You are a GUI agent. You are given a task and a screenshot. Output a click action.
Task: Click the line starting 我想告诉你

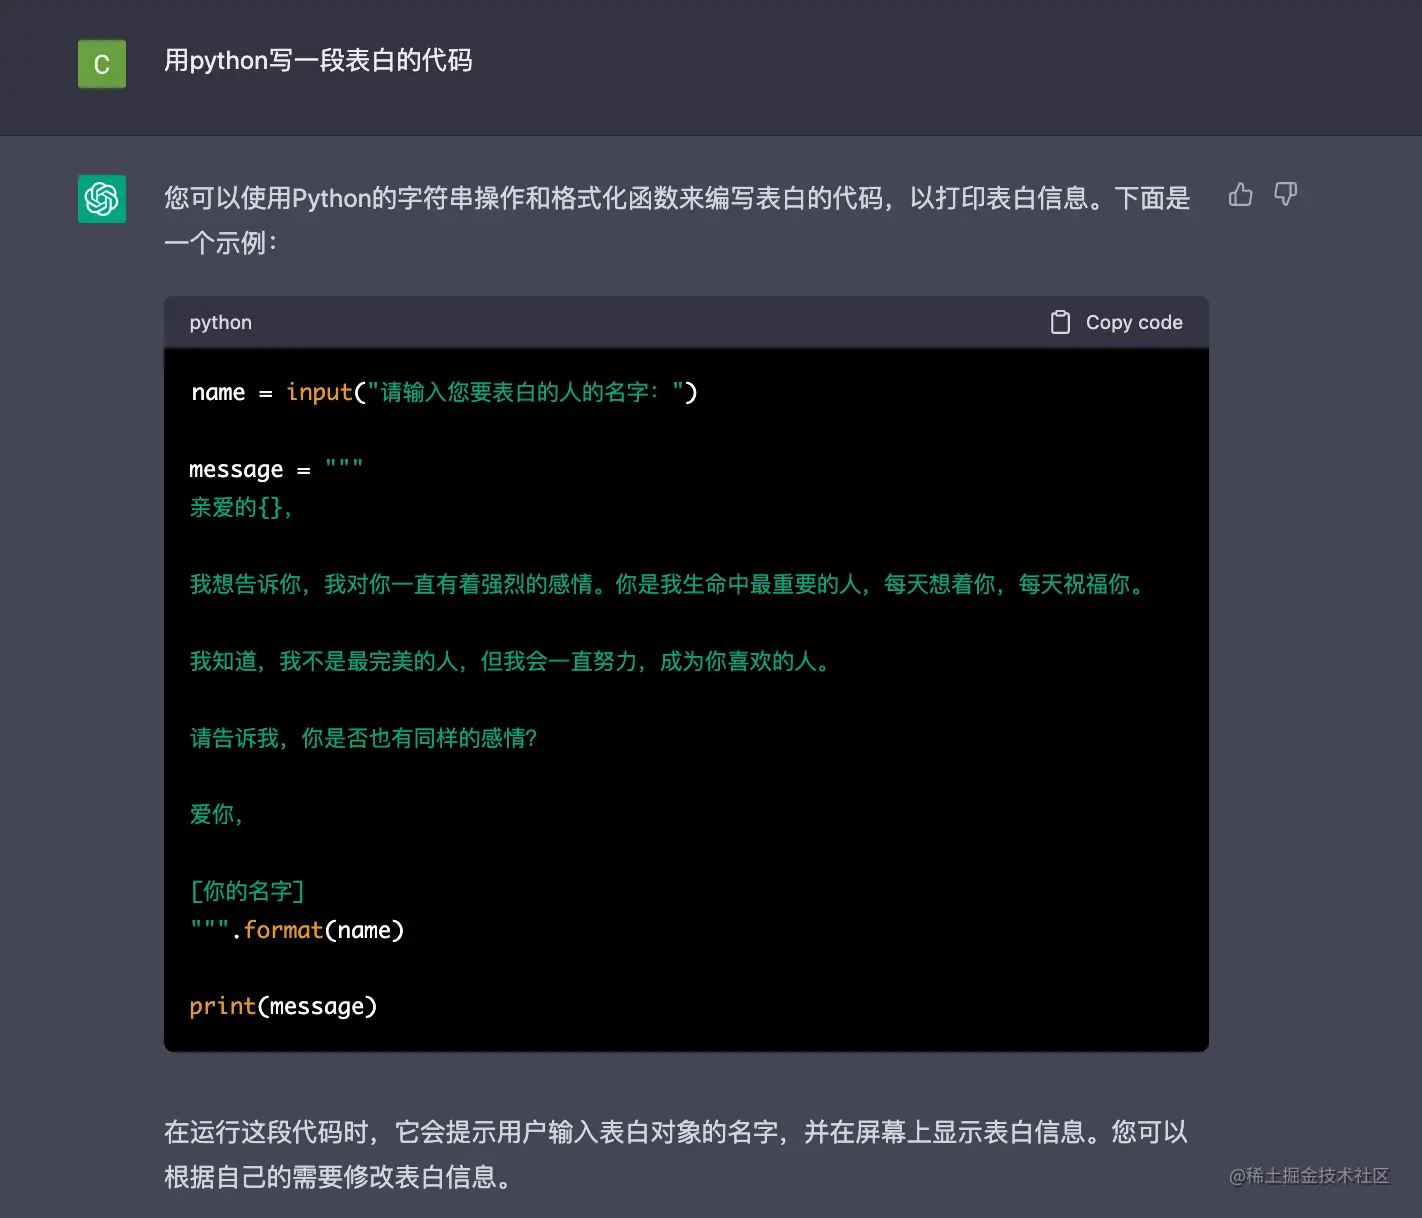coord(667,584)
